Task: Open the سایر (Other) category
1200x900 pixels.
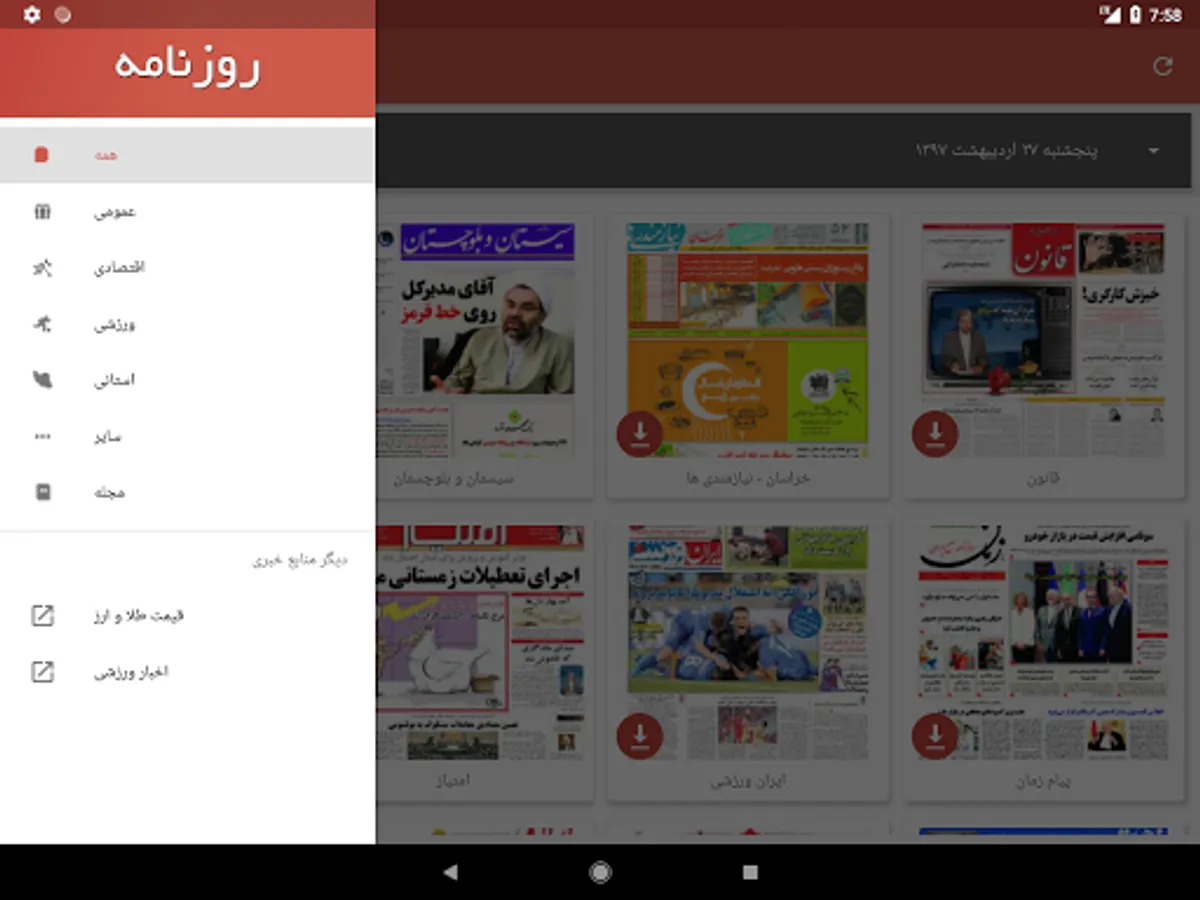Action: 188,436
